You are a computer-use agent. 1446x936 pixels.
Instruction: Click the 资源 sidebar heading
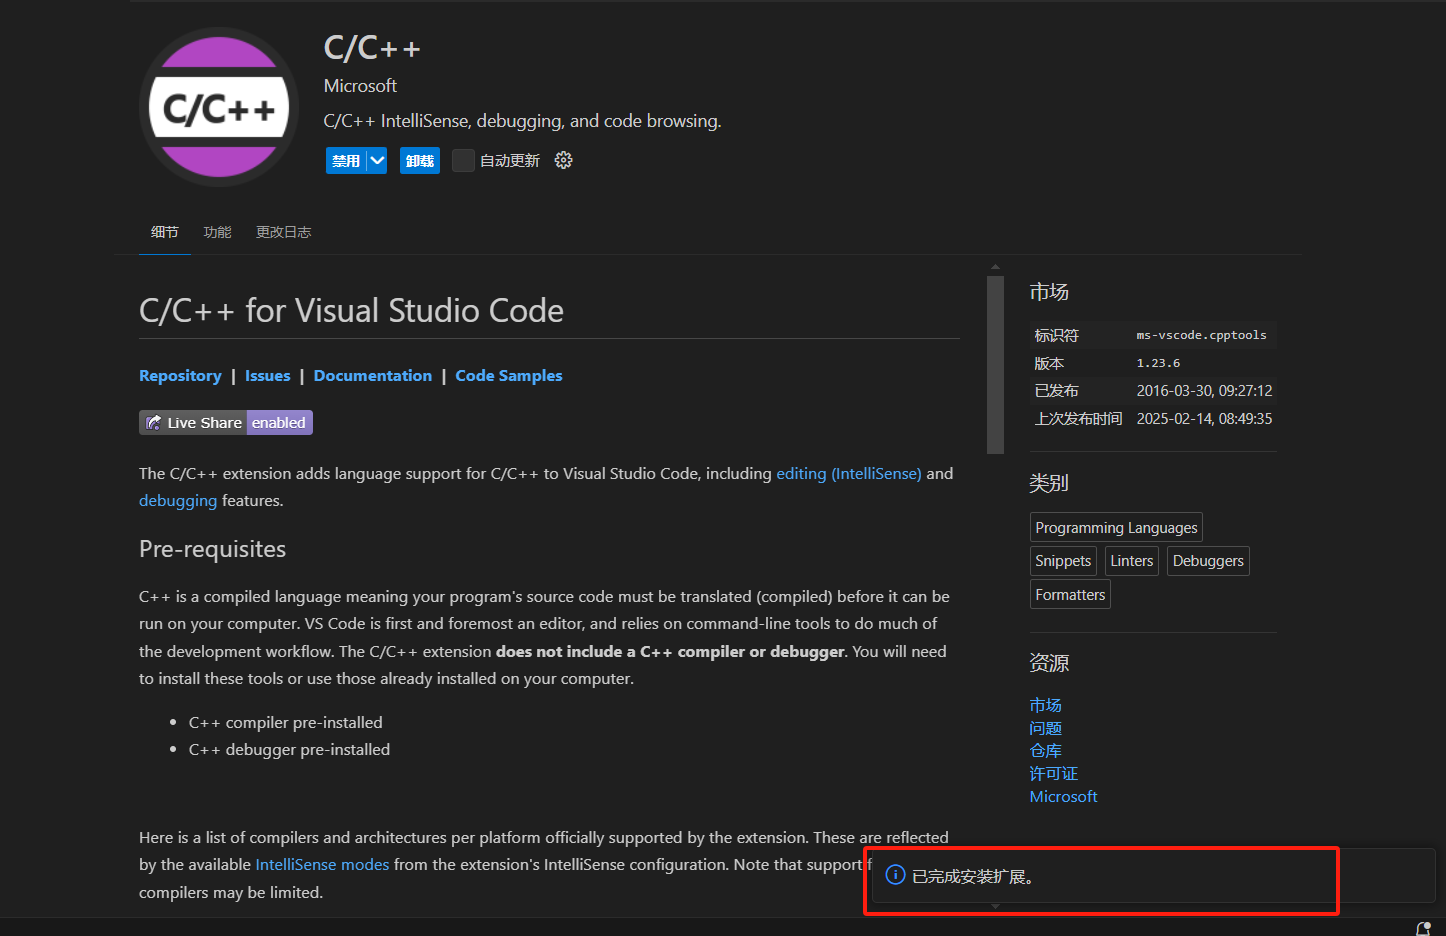tap(1049, 663)
